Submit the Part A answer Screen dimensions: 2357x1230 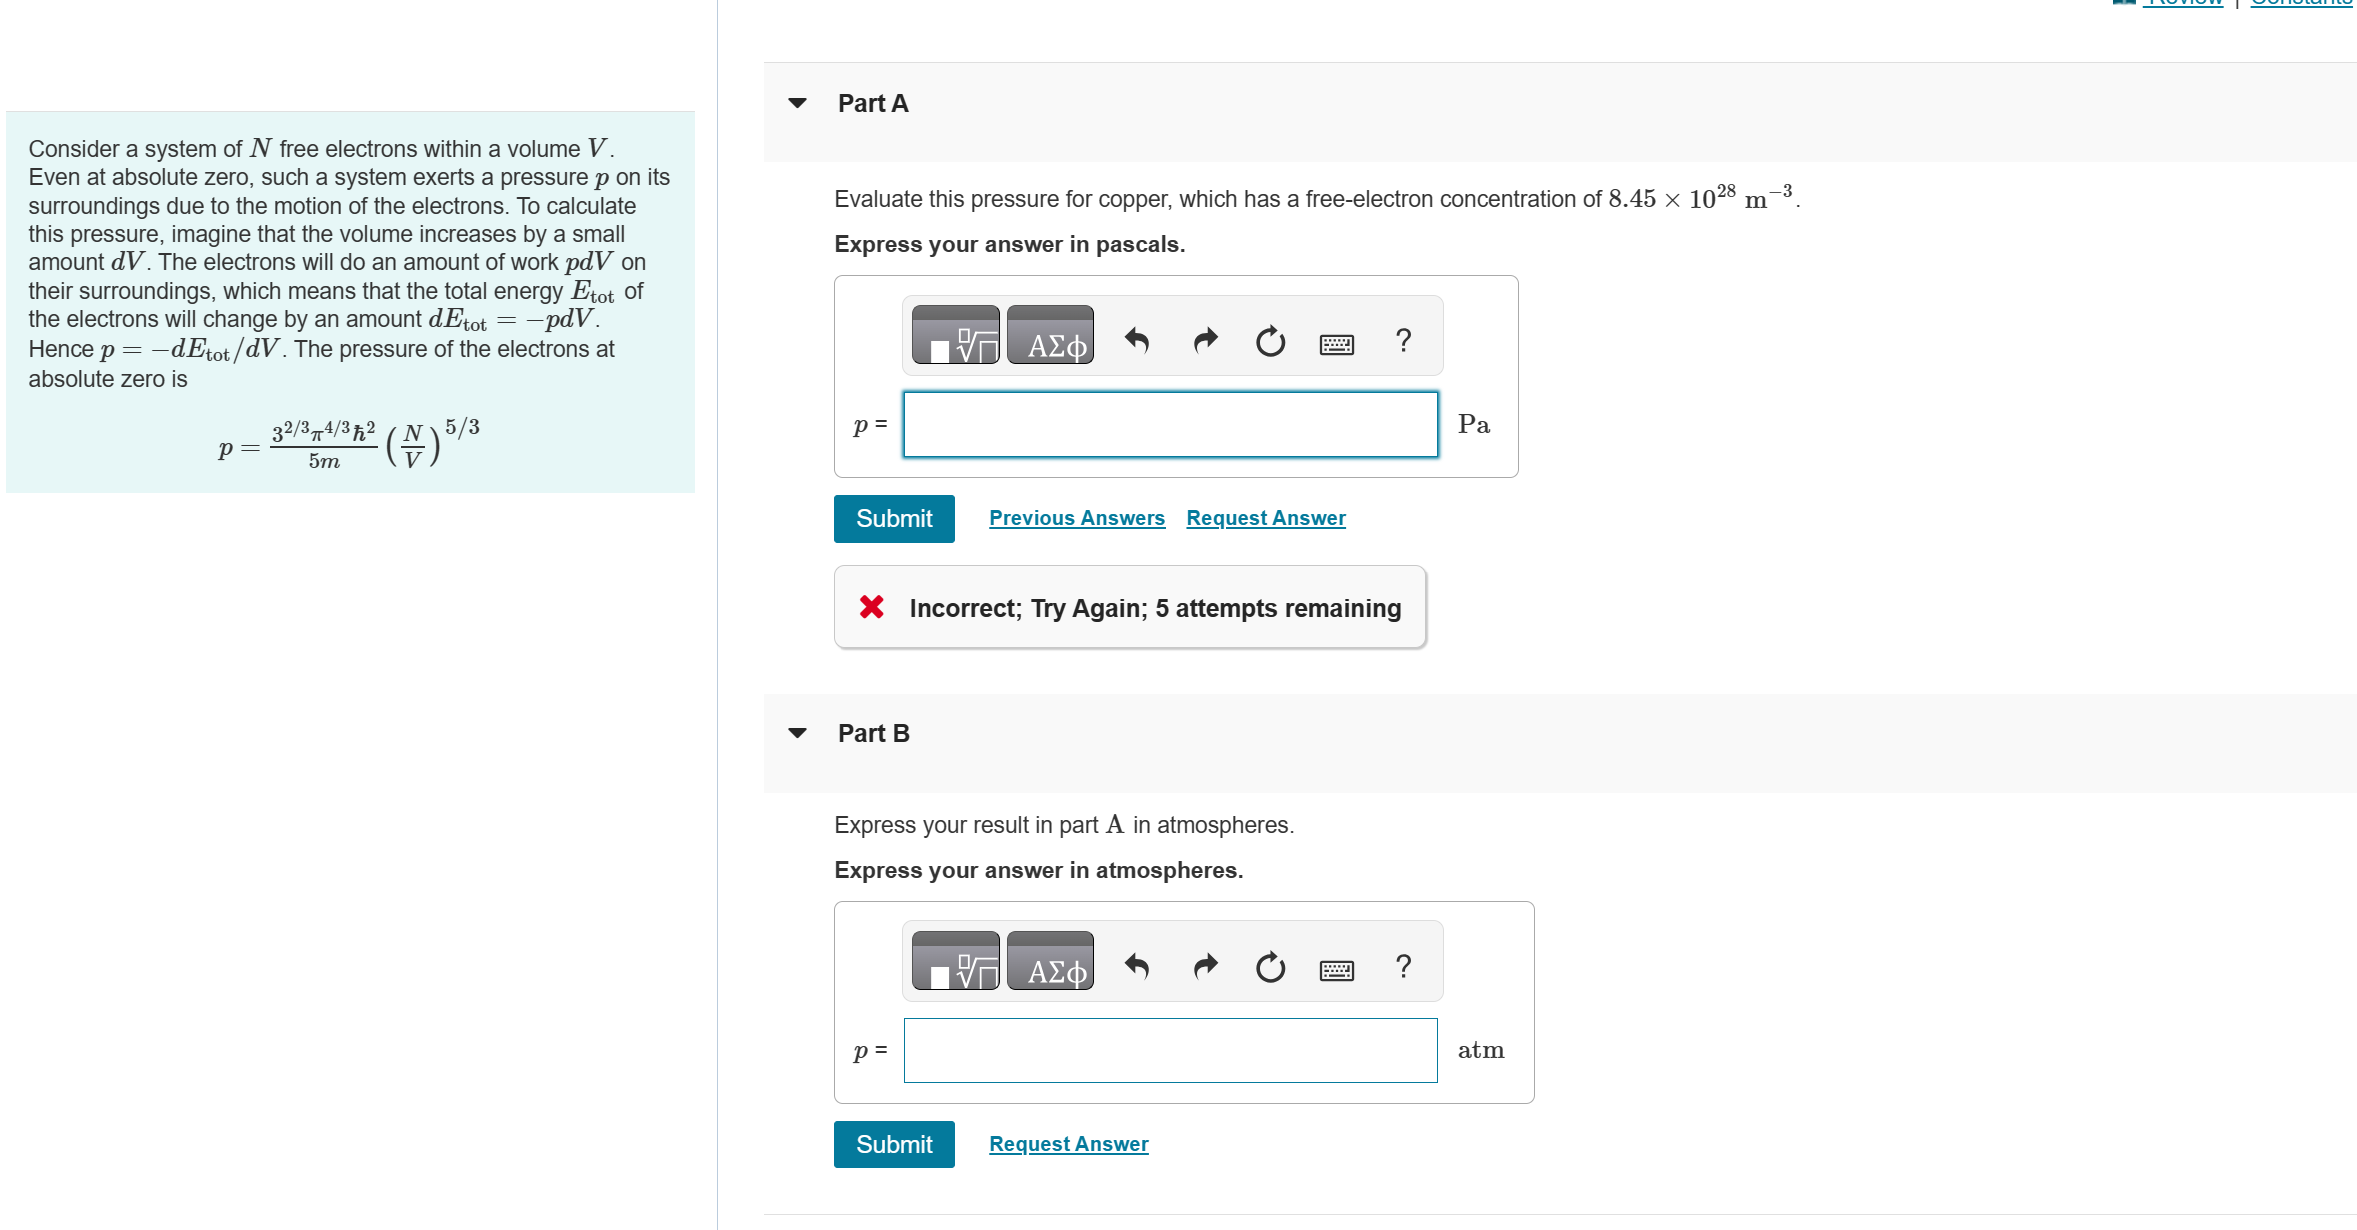(x=893, y=518)
